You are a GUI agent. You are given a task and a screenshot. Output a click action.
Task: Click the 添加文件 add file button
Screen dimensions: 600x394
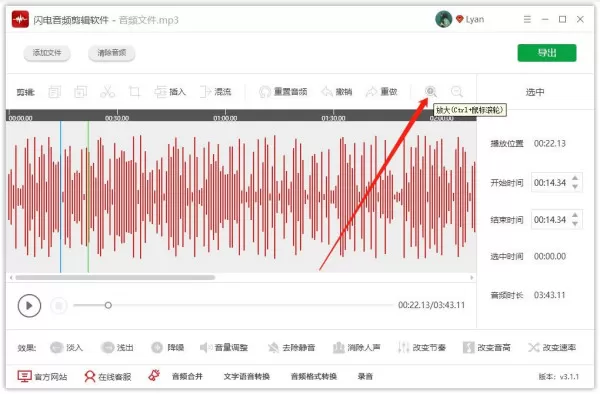47,53
